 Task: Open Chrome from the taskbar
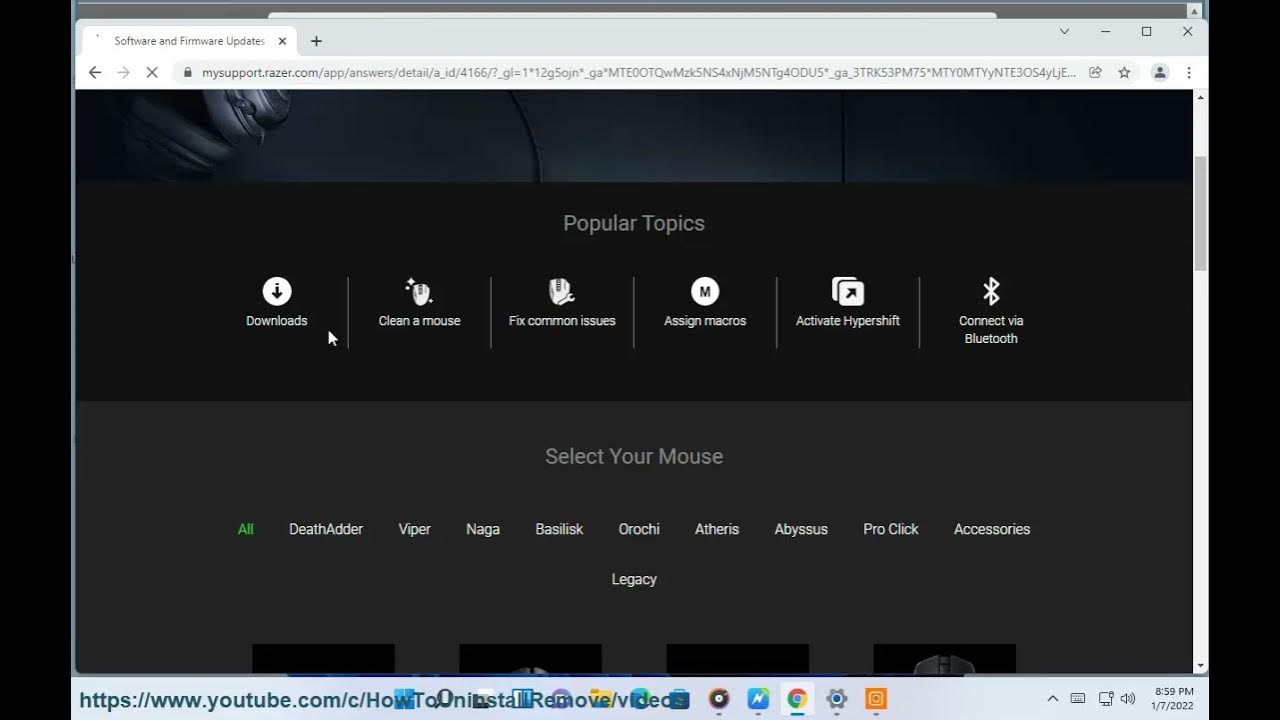tap(797, 699)
